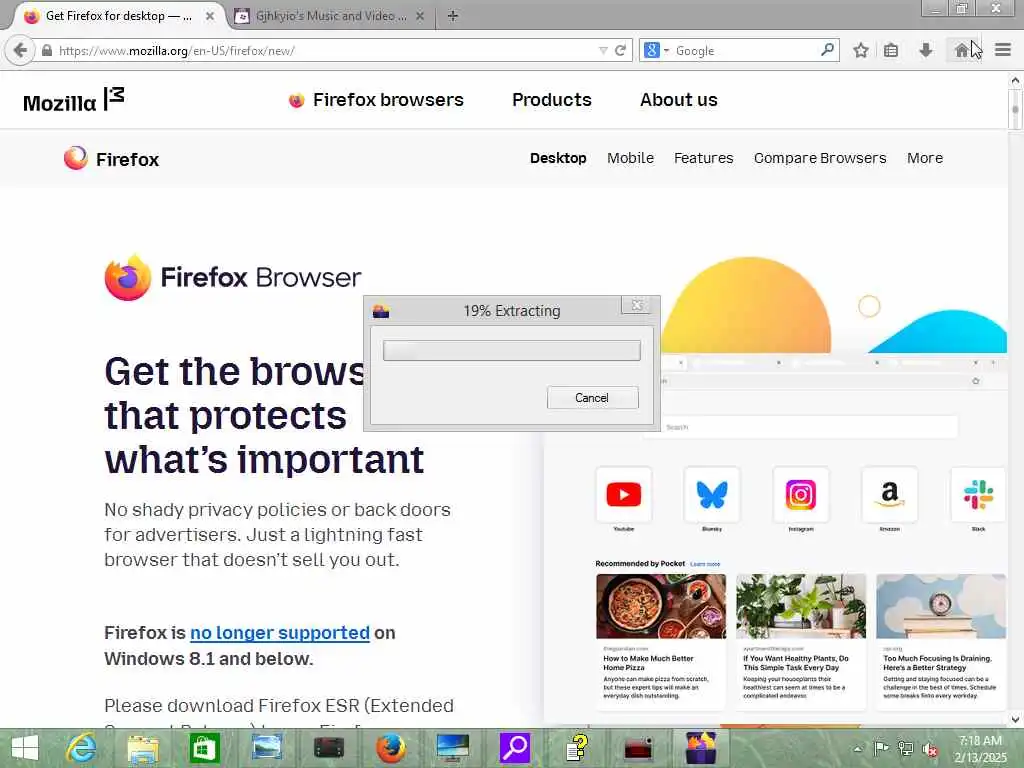Click the page vertical scrollbar up arrow

click(1016, 80)
